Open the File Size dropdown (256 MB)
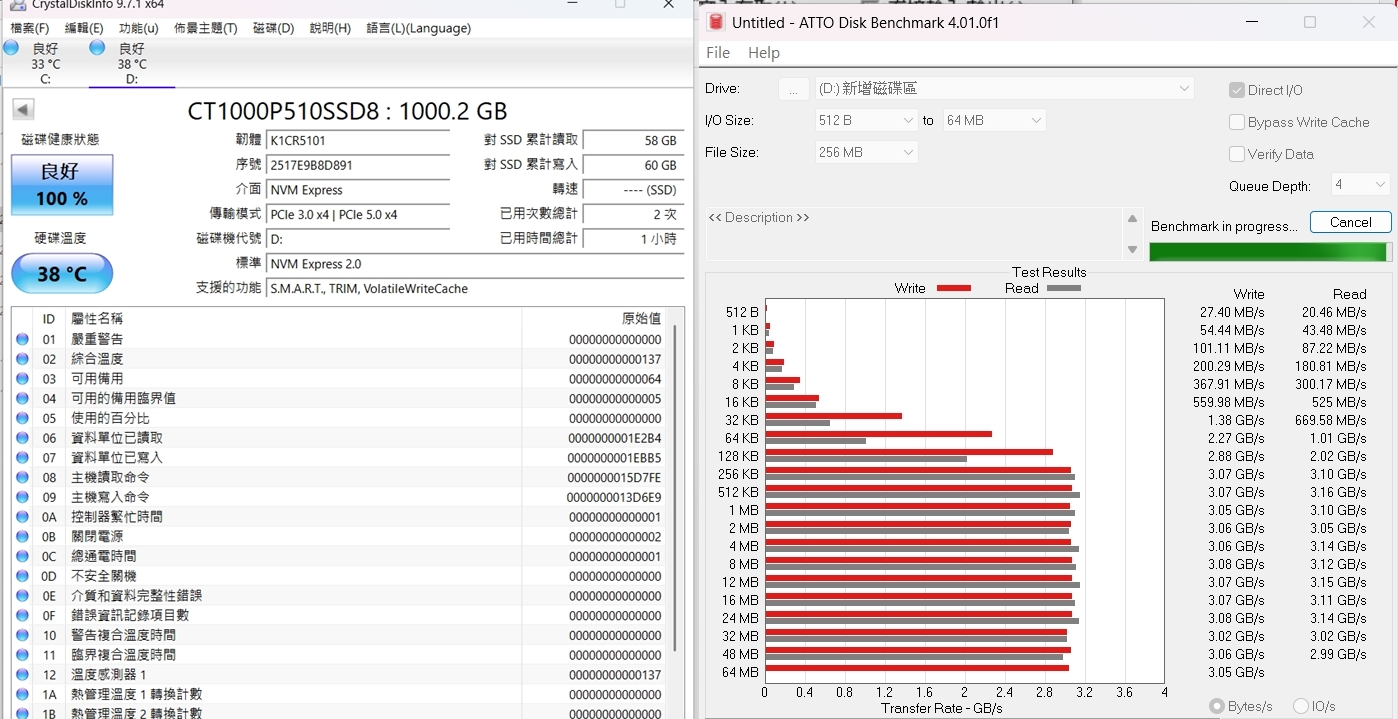This screenshot has height=719, width=1398. (867, 152)
